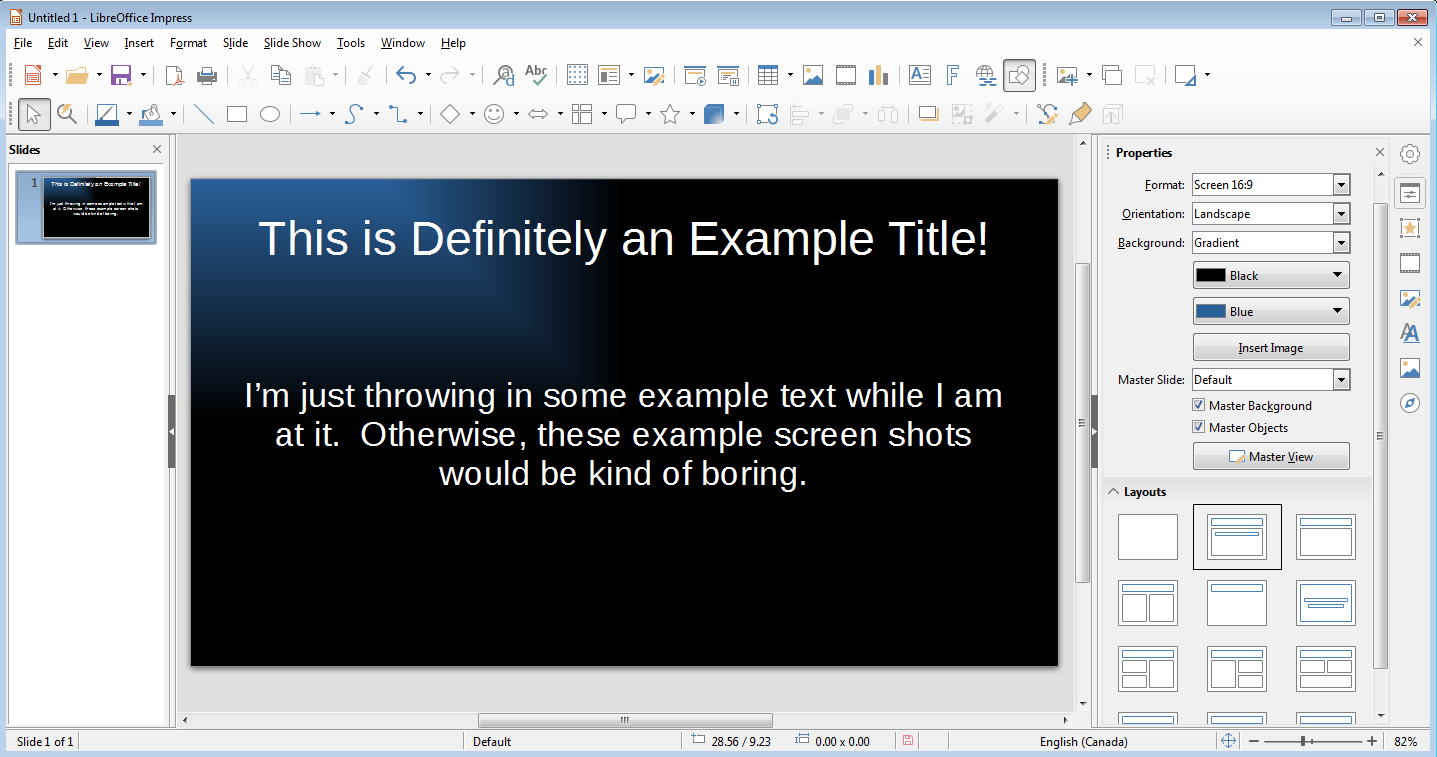Open the Styles sidebar icon
1437x757 pixels.
(x=1410, y=333)
